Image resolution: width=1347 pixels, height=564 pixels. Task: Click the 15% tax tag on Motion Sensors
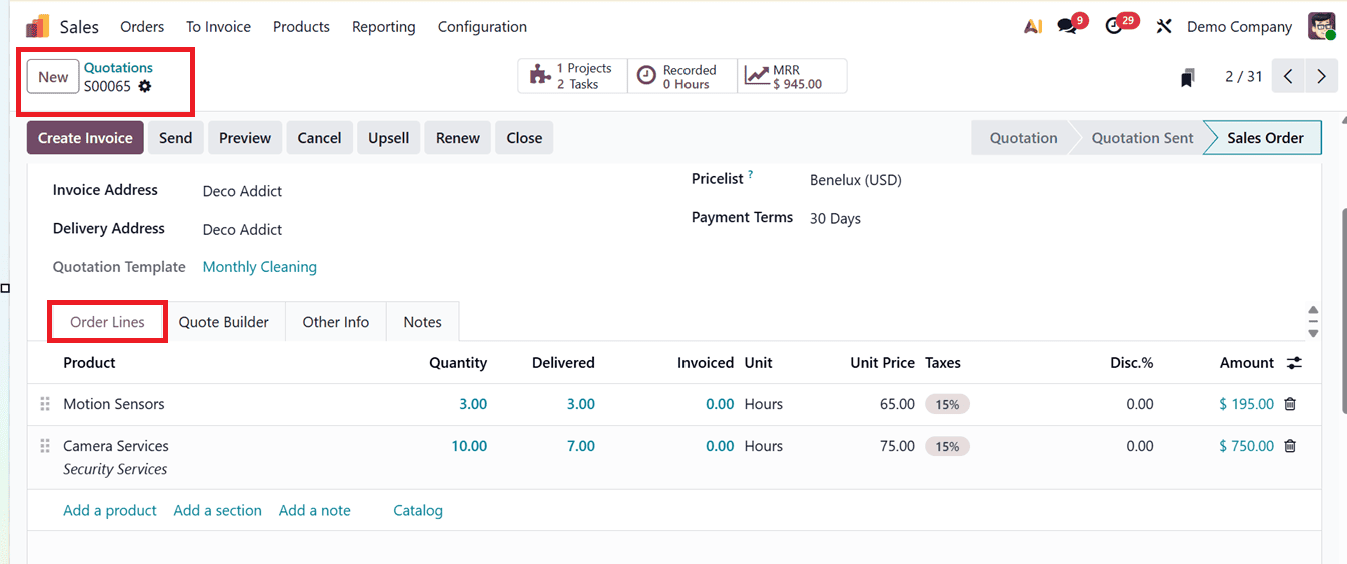coord(947,405)
